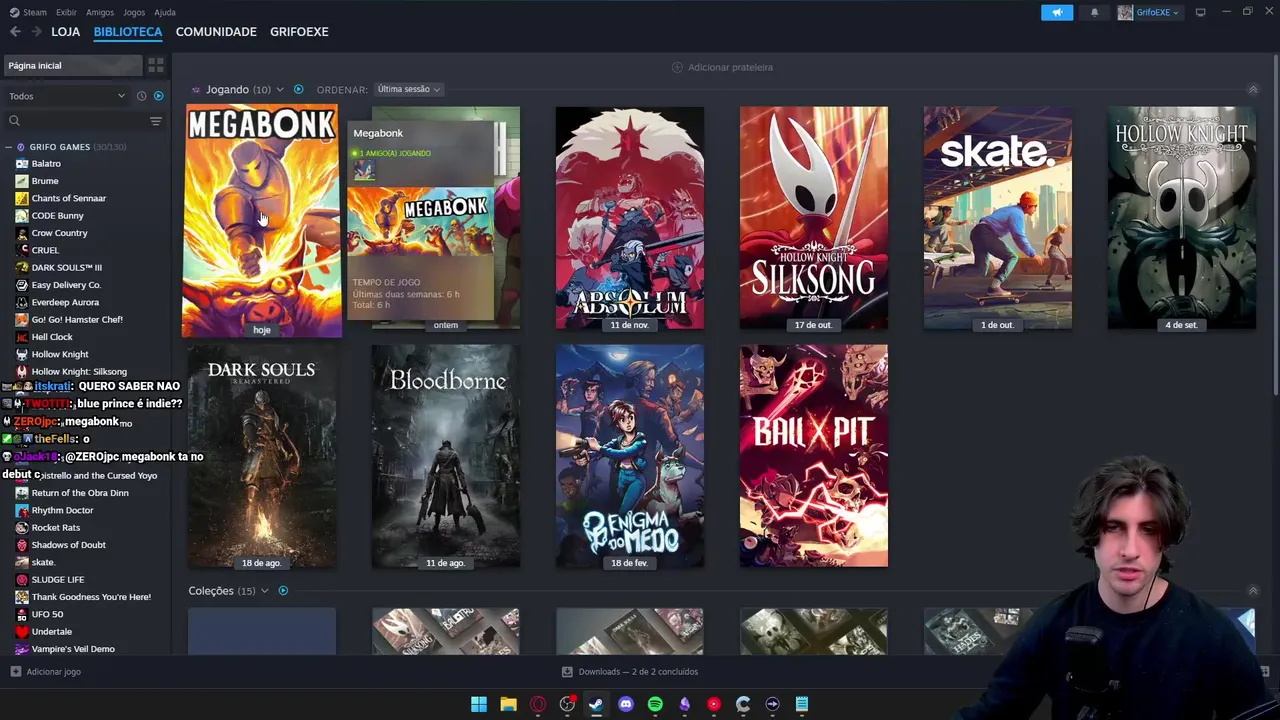Collapse the Coleções shelf with double chevron
The image size is (1280, 720).
pos(1253,591)
